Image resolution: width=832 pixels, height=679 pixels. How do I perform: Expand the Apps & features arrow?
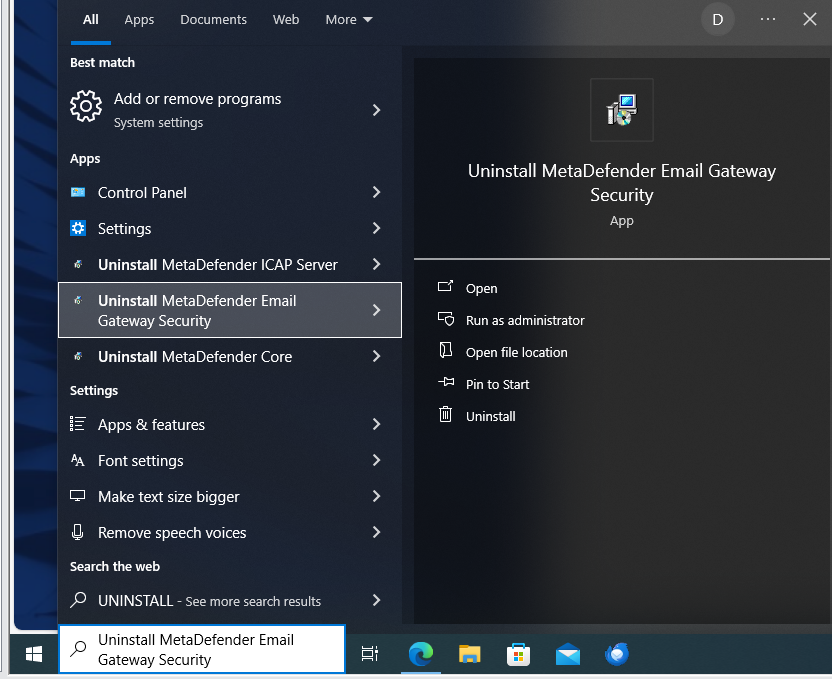pos(376,424)
